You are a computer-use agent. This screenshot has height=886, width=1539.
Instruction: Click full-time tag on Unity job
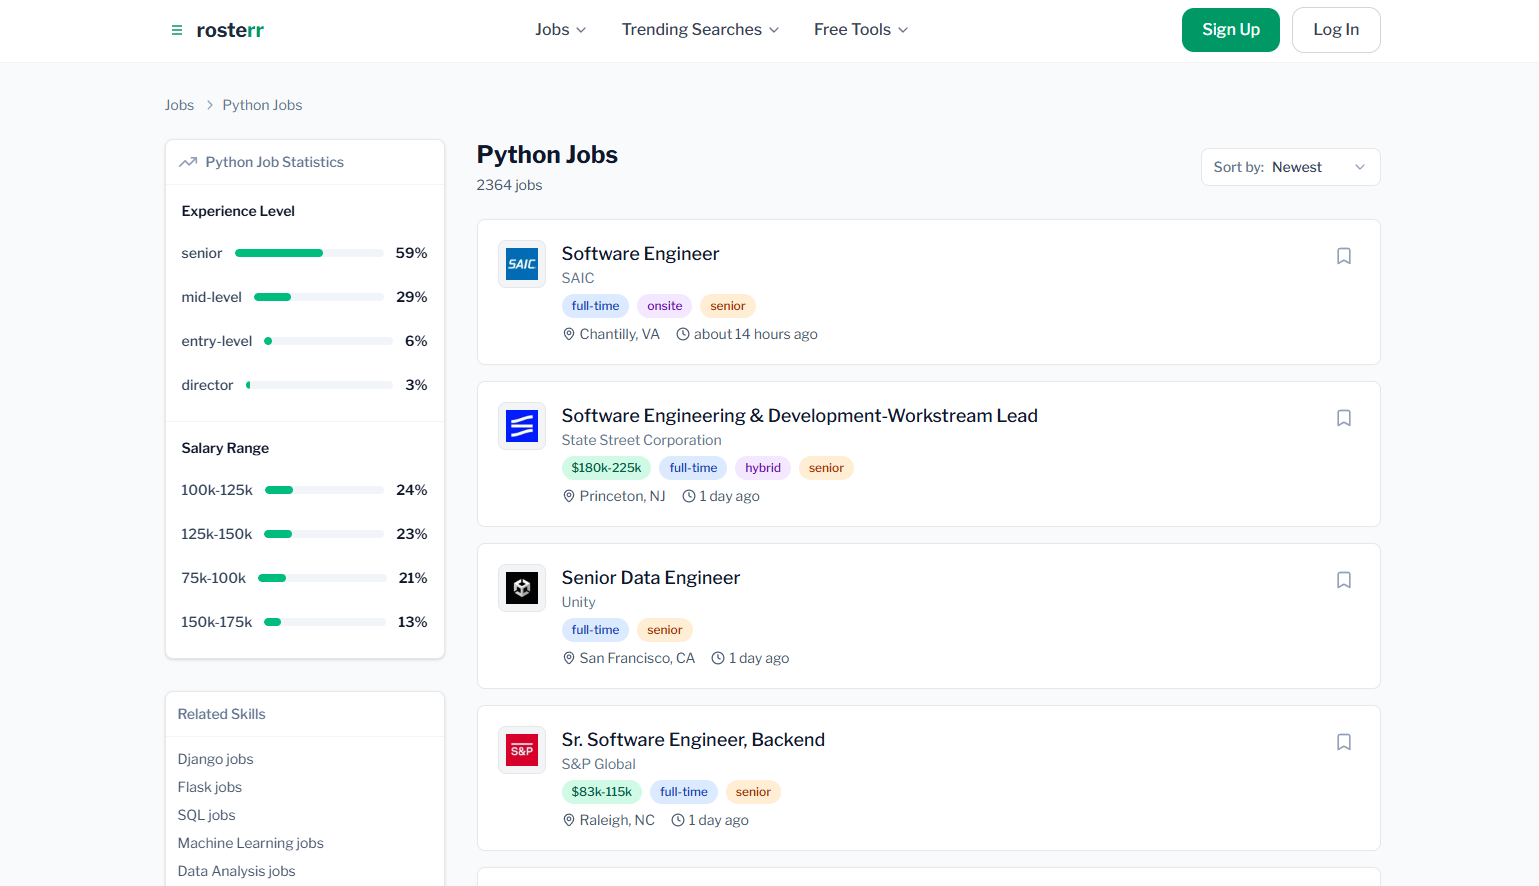[595, 630]
